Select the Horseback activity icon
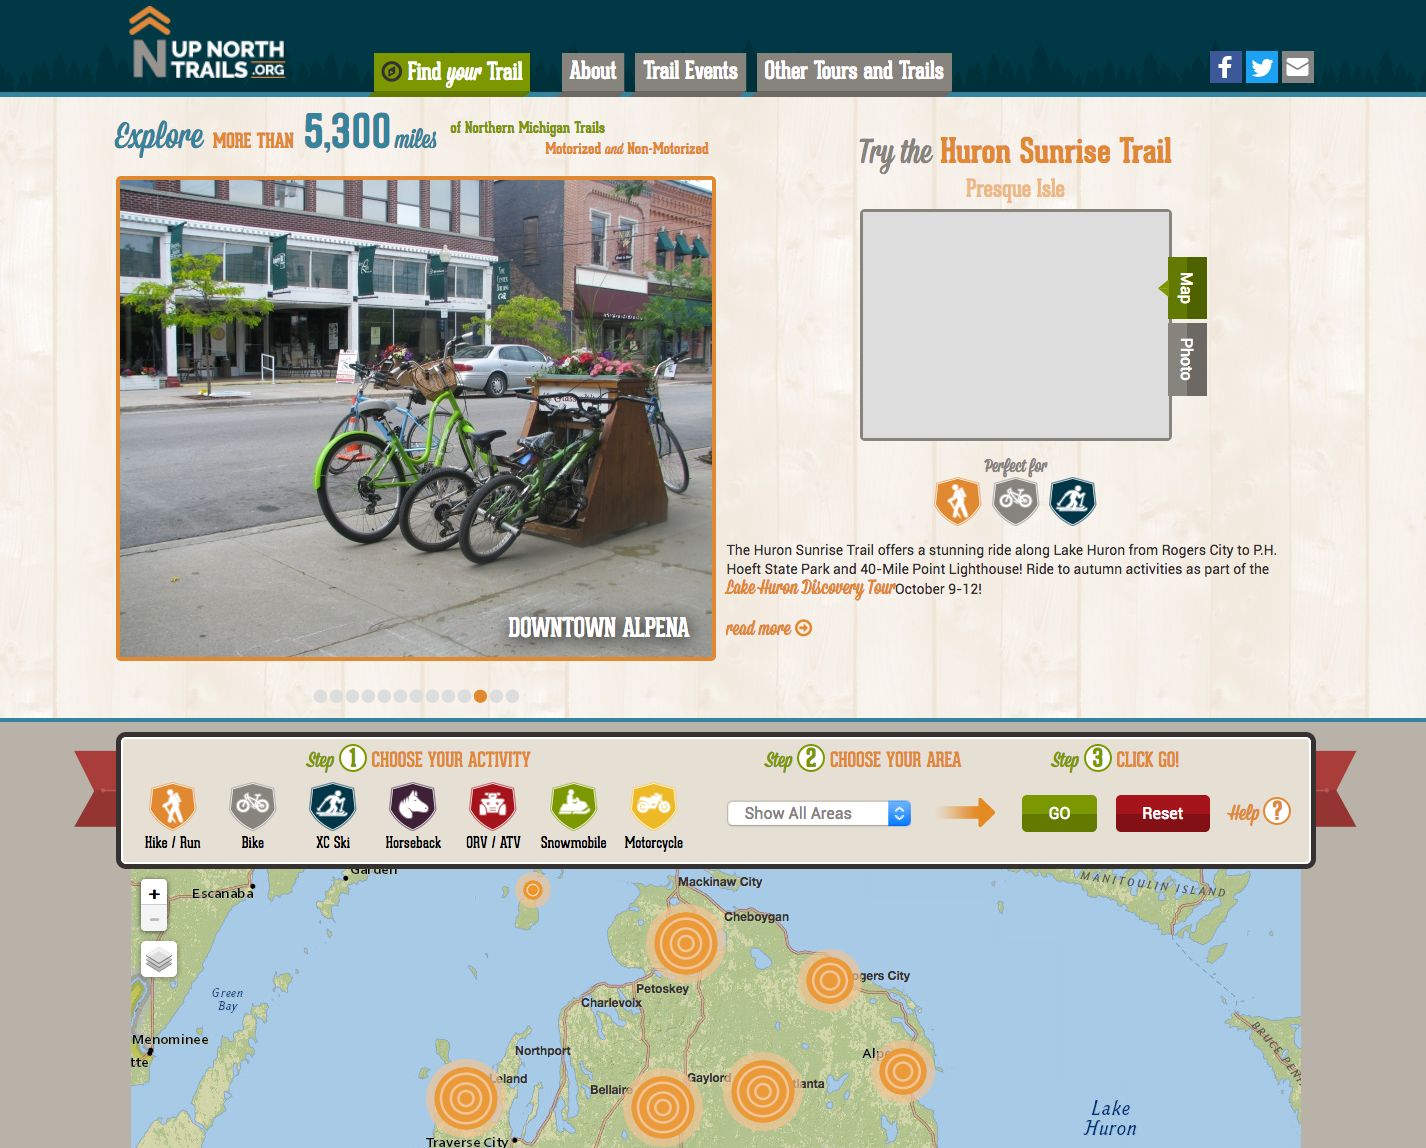Screen dimensions: 1426x1148 pos(413,806)
